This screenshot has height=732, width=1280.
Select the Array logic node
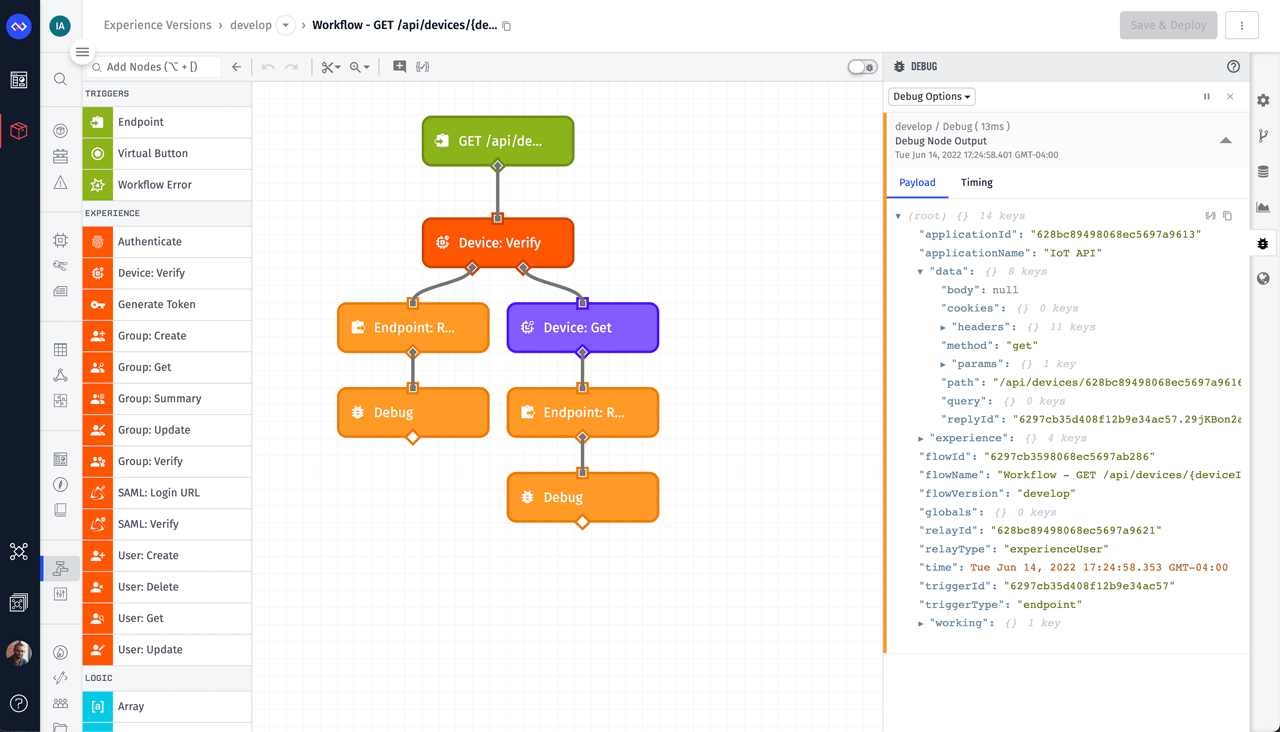pos(167,707)
